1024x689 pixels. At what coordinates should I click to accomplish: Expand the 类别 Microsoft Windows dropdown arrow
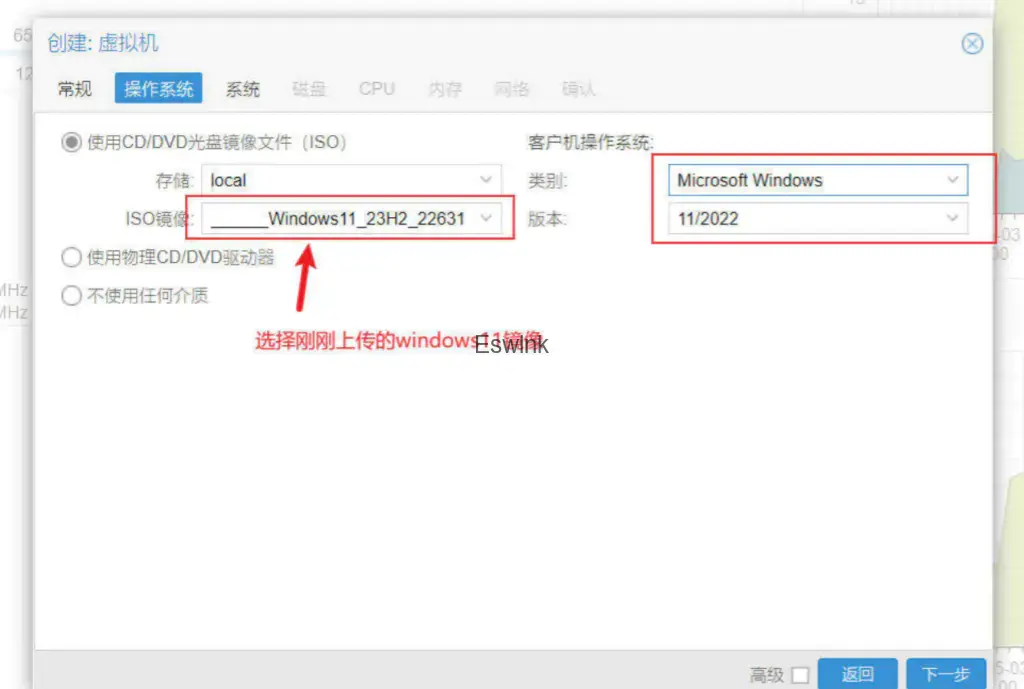pyautogui.click(x=952, y=181)
